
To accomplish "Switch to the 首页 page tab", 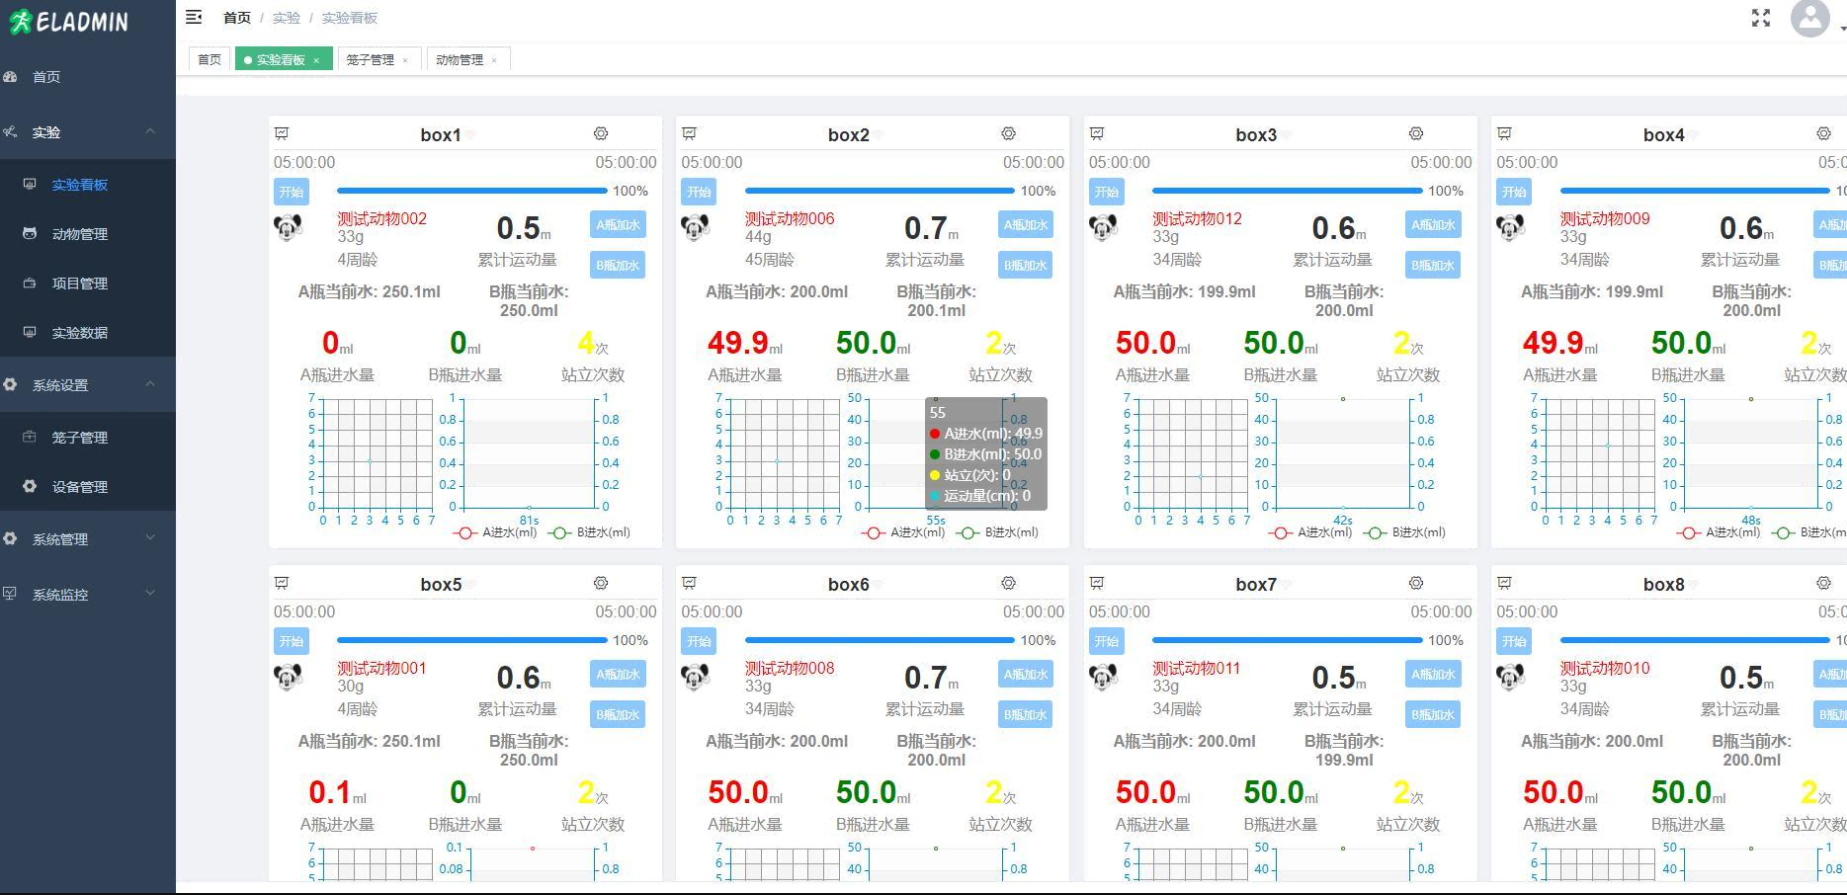I will click(x=209, y=60).
